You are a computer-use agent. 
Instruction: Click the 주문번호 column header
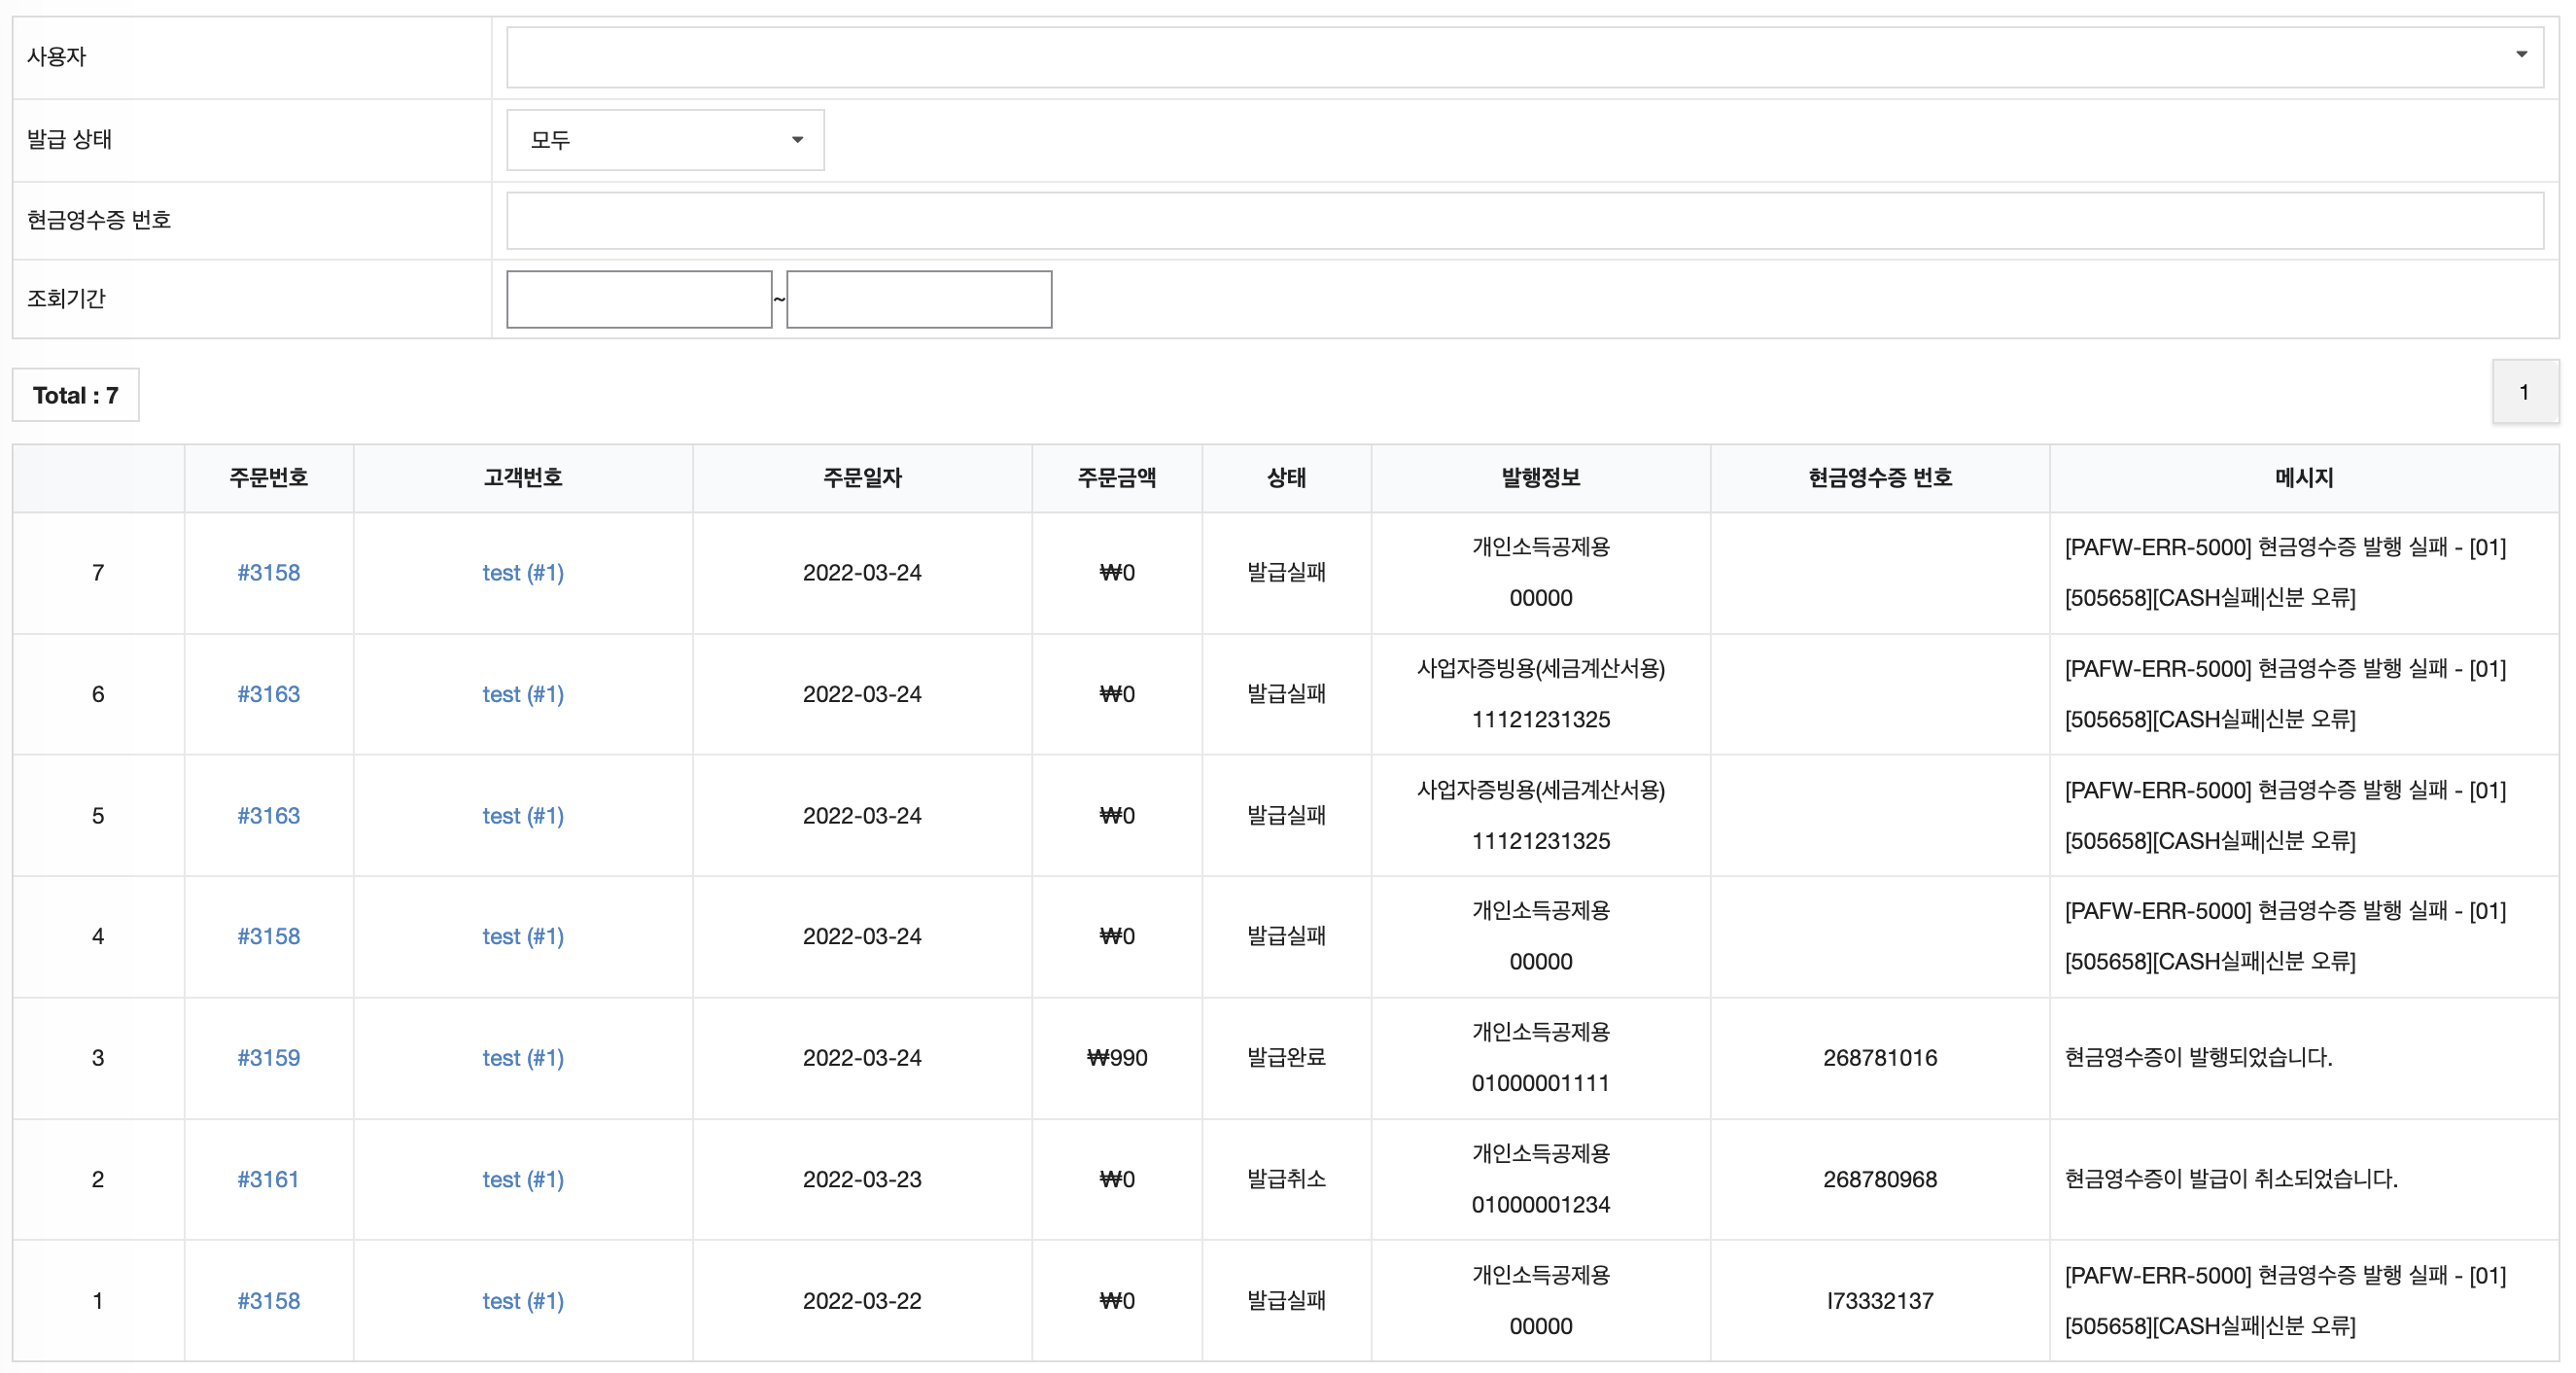(268, 478)
